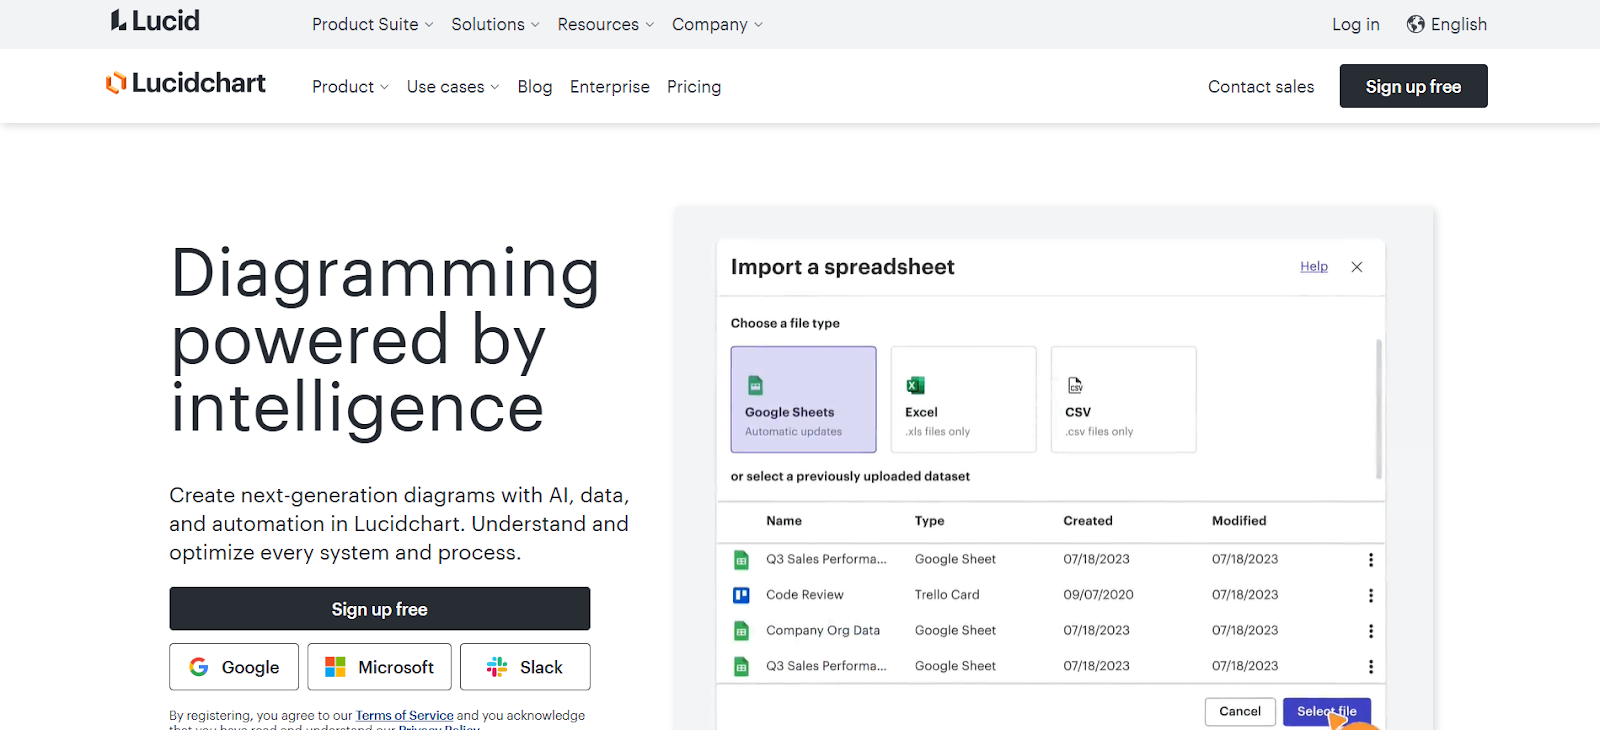Click Contact sales

click(x=1261, y=87)
